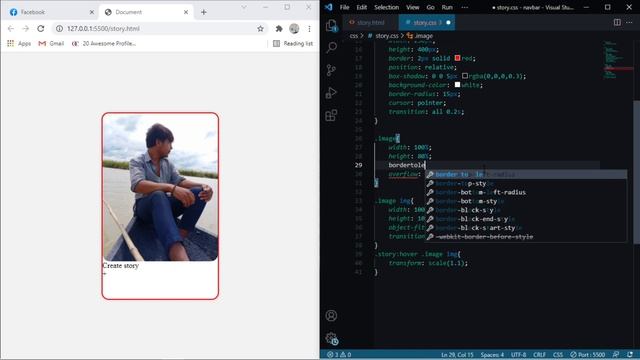Change end of line via CRLF
The image size is (640, 360).
[539, 355]
